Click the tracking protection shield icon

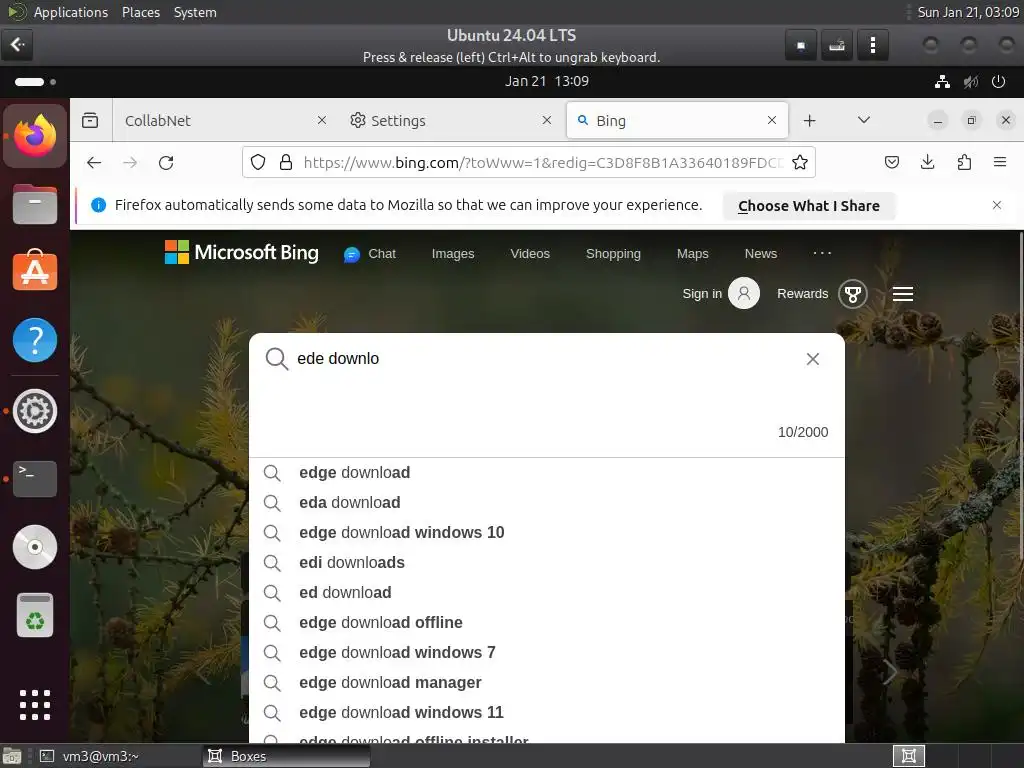(258, 163)
